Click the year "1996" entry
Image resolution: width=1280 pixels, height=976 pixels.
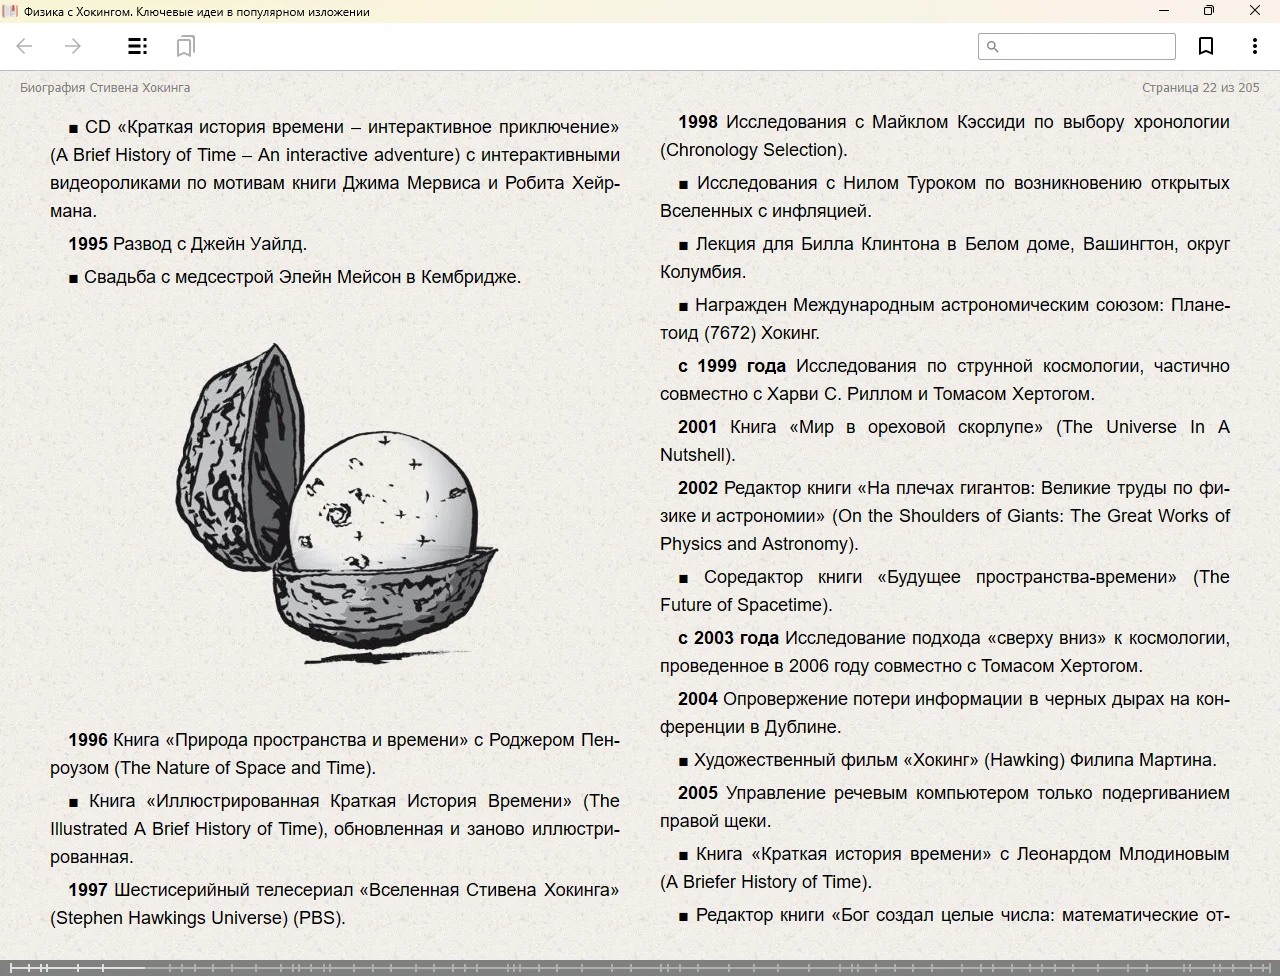88,740
